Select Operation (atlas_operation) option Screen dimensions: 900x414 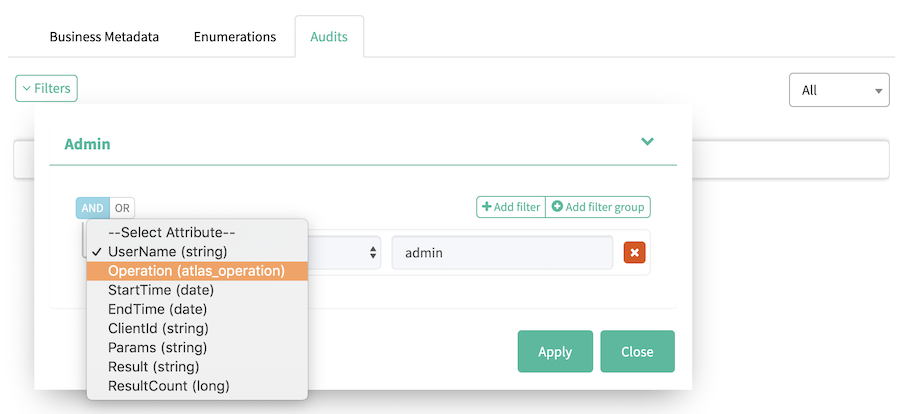coord(196,271)
